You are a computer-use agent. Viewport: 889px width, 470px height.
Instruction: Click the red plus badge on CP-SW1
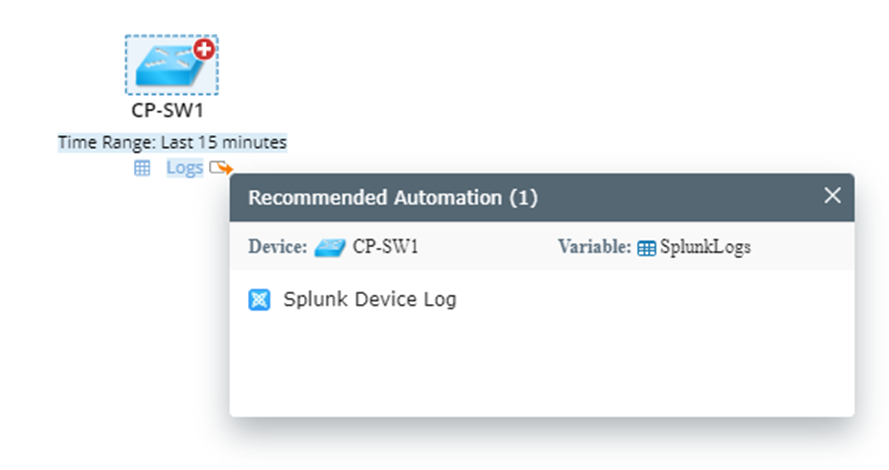pos(204,50)
